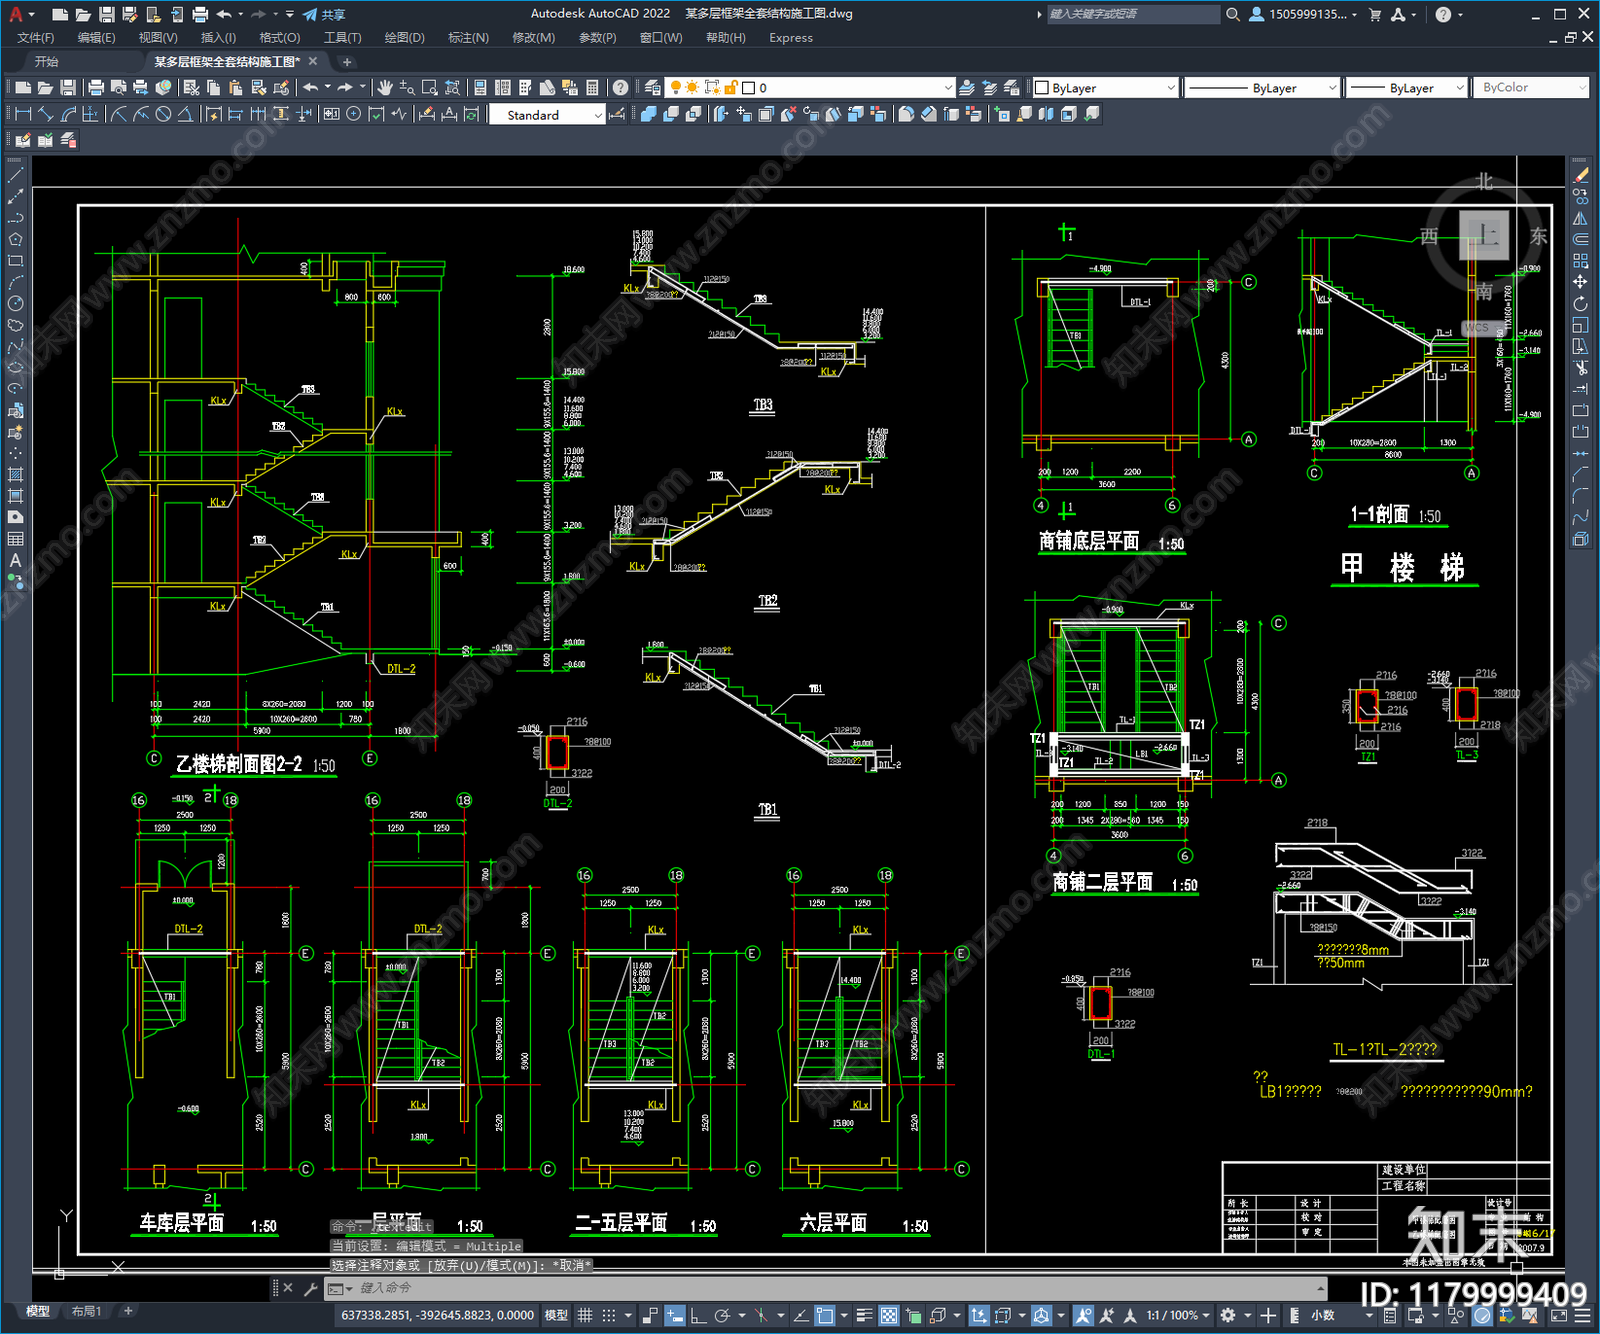The width and height of the screenshot is (1600, 1334).
Task: Open the layer dropdown showing 0
Action: tap(810, 88)
